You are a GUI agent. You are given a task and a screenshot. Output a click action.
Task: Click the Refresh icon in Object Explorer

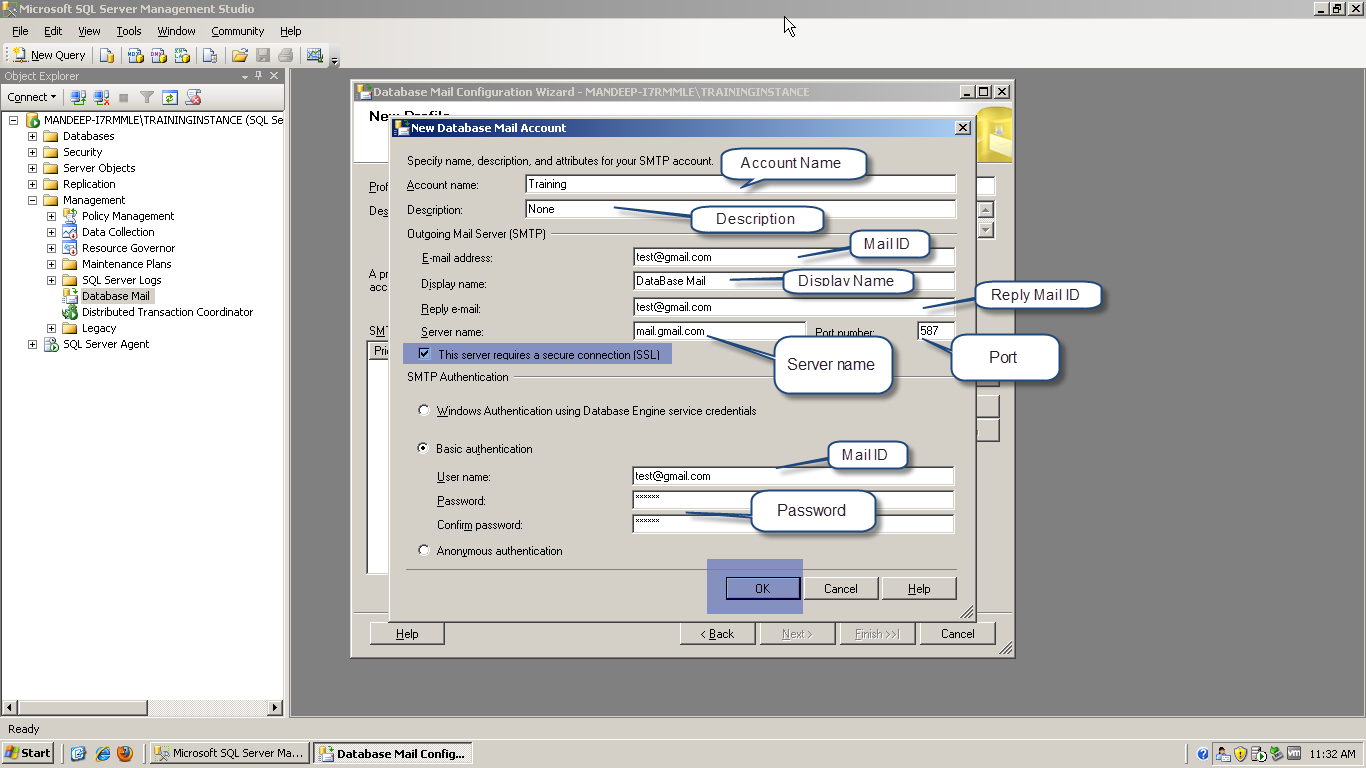[170, 97]
